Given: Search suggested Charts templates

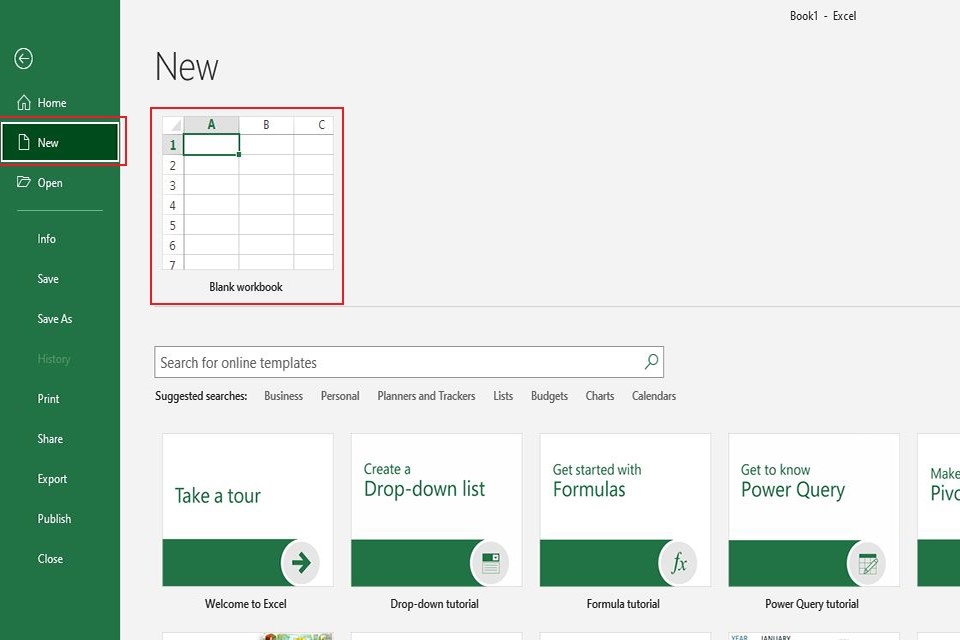Looking at the screenshot, I should 599,396.
